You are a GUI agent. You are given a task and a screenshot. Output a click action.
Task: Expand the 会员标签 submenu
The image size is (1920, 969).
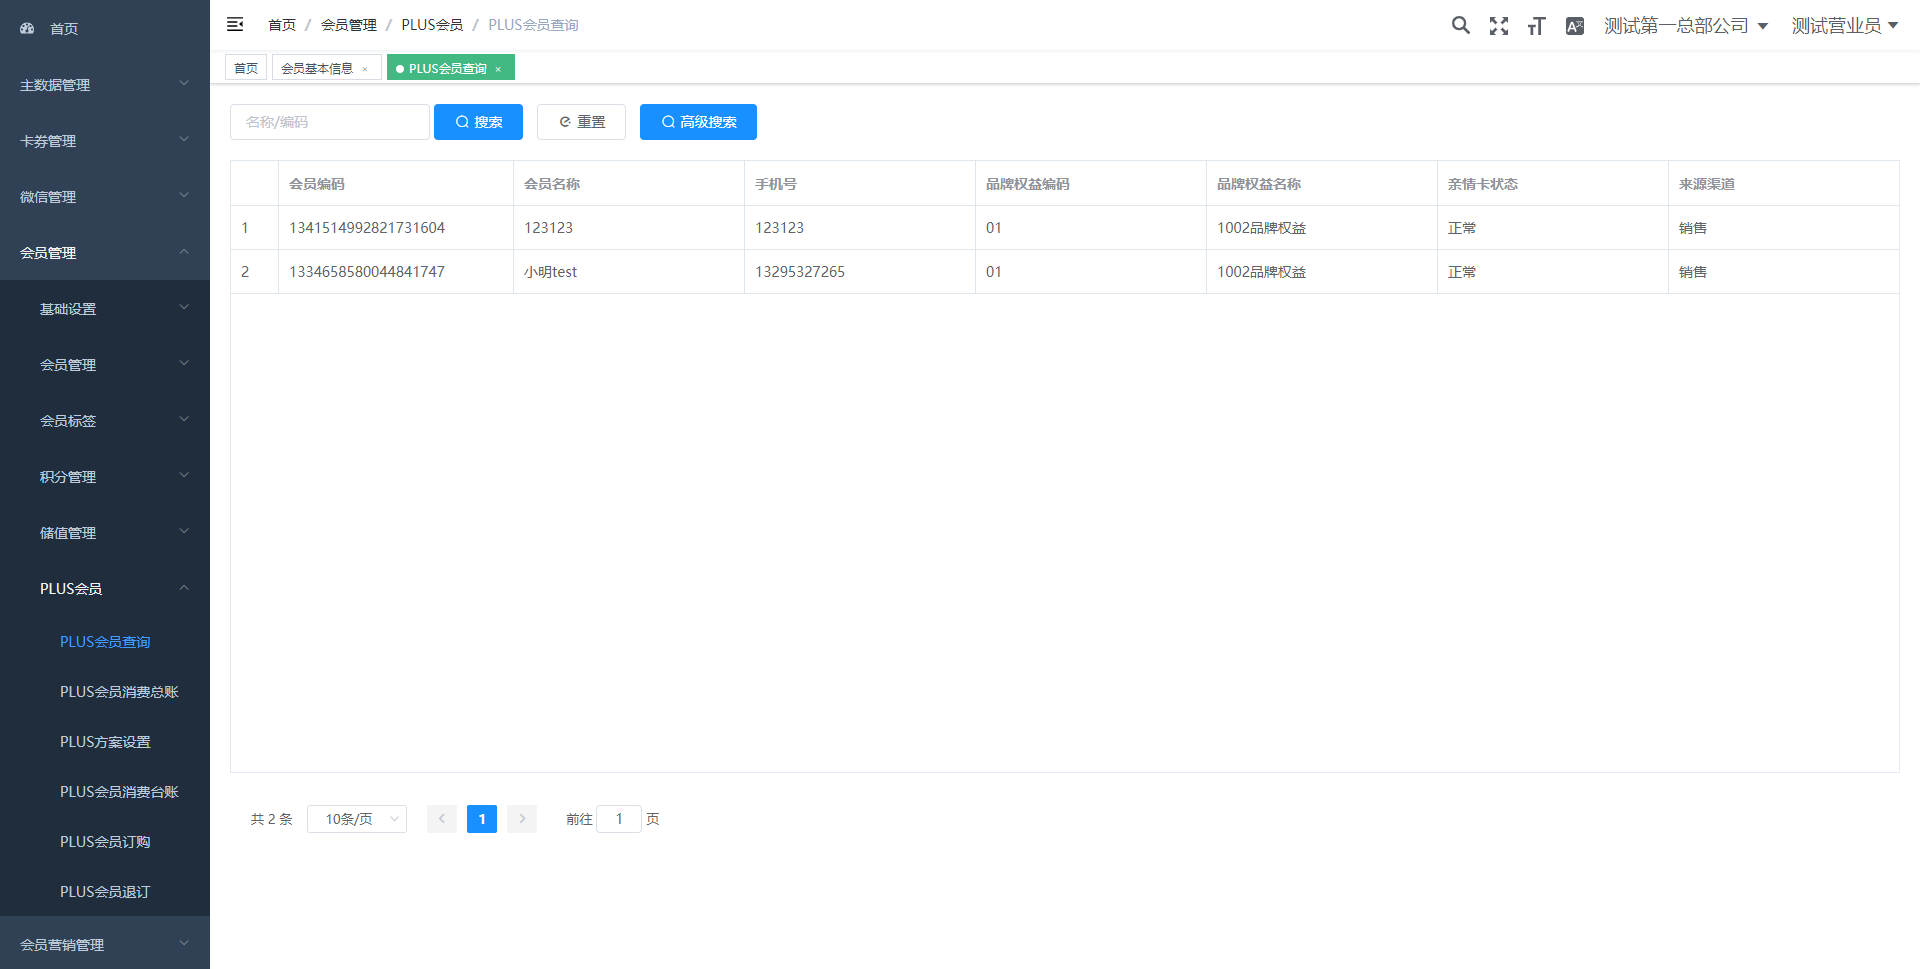pos(105,421)
